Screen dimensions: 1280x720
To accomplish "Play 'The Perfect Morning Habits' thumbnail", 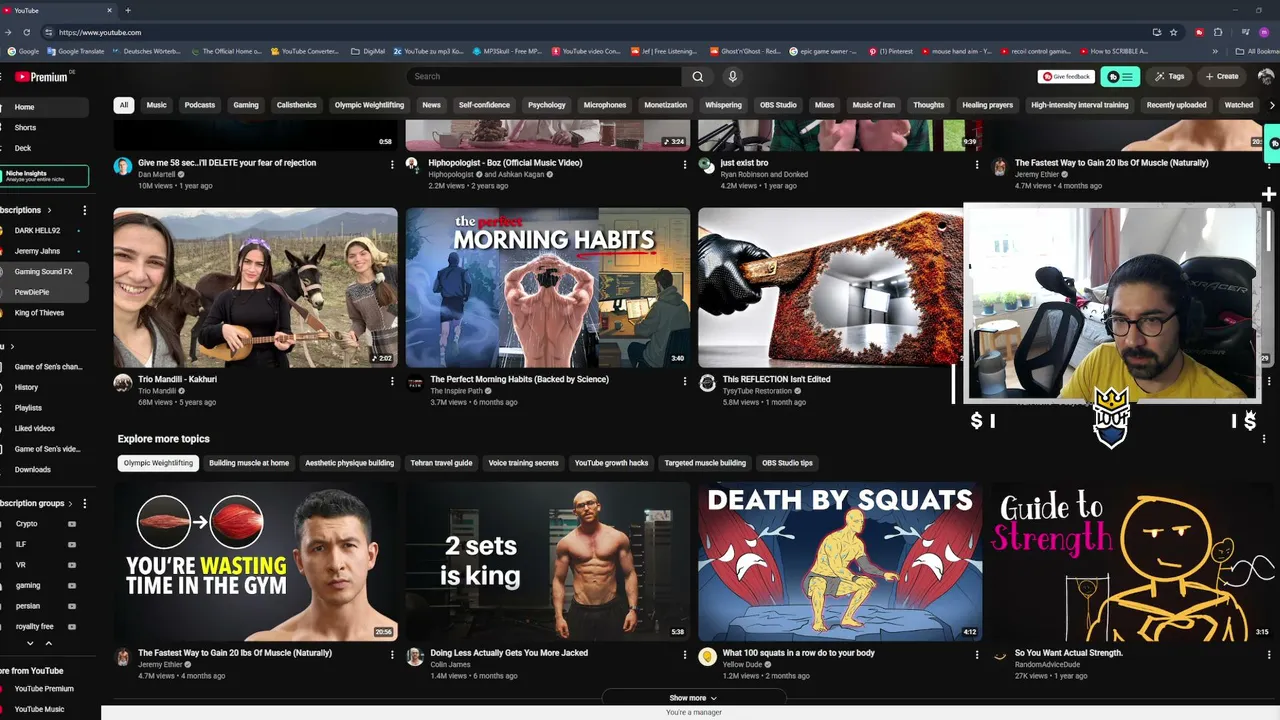I will coord(548,288).
